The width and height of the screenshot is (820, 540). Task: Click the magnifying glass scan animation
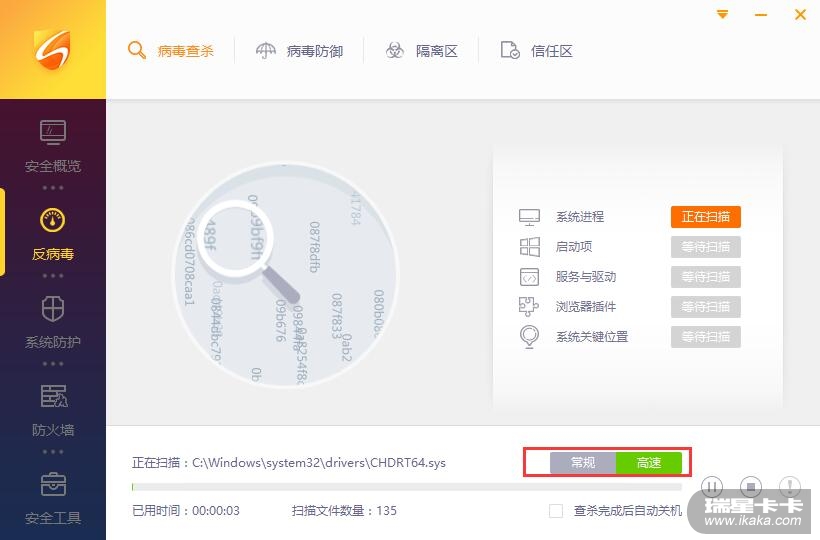tap(286, 275)
